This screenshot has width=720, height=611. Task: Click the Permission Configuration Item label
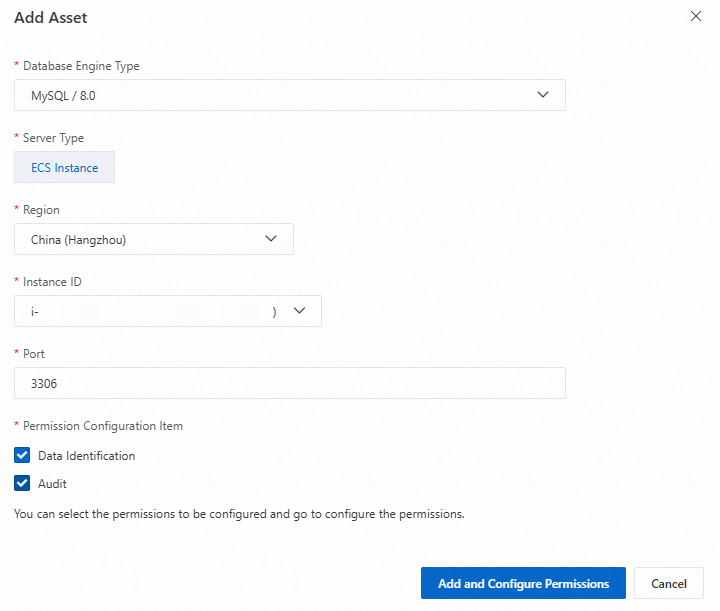(x=102, y=426)
